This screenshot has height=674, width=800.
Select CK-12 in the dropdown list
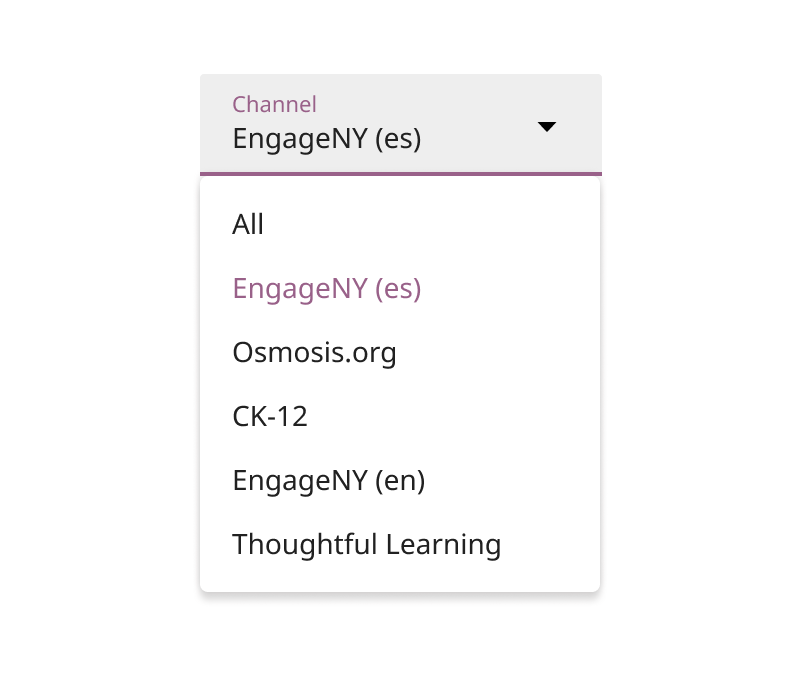(270, 416)
